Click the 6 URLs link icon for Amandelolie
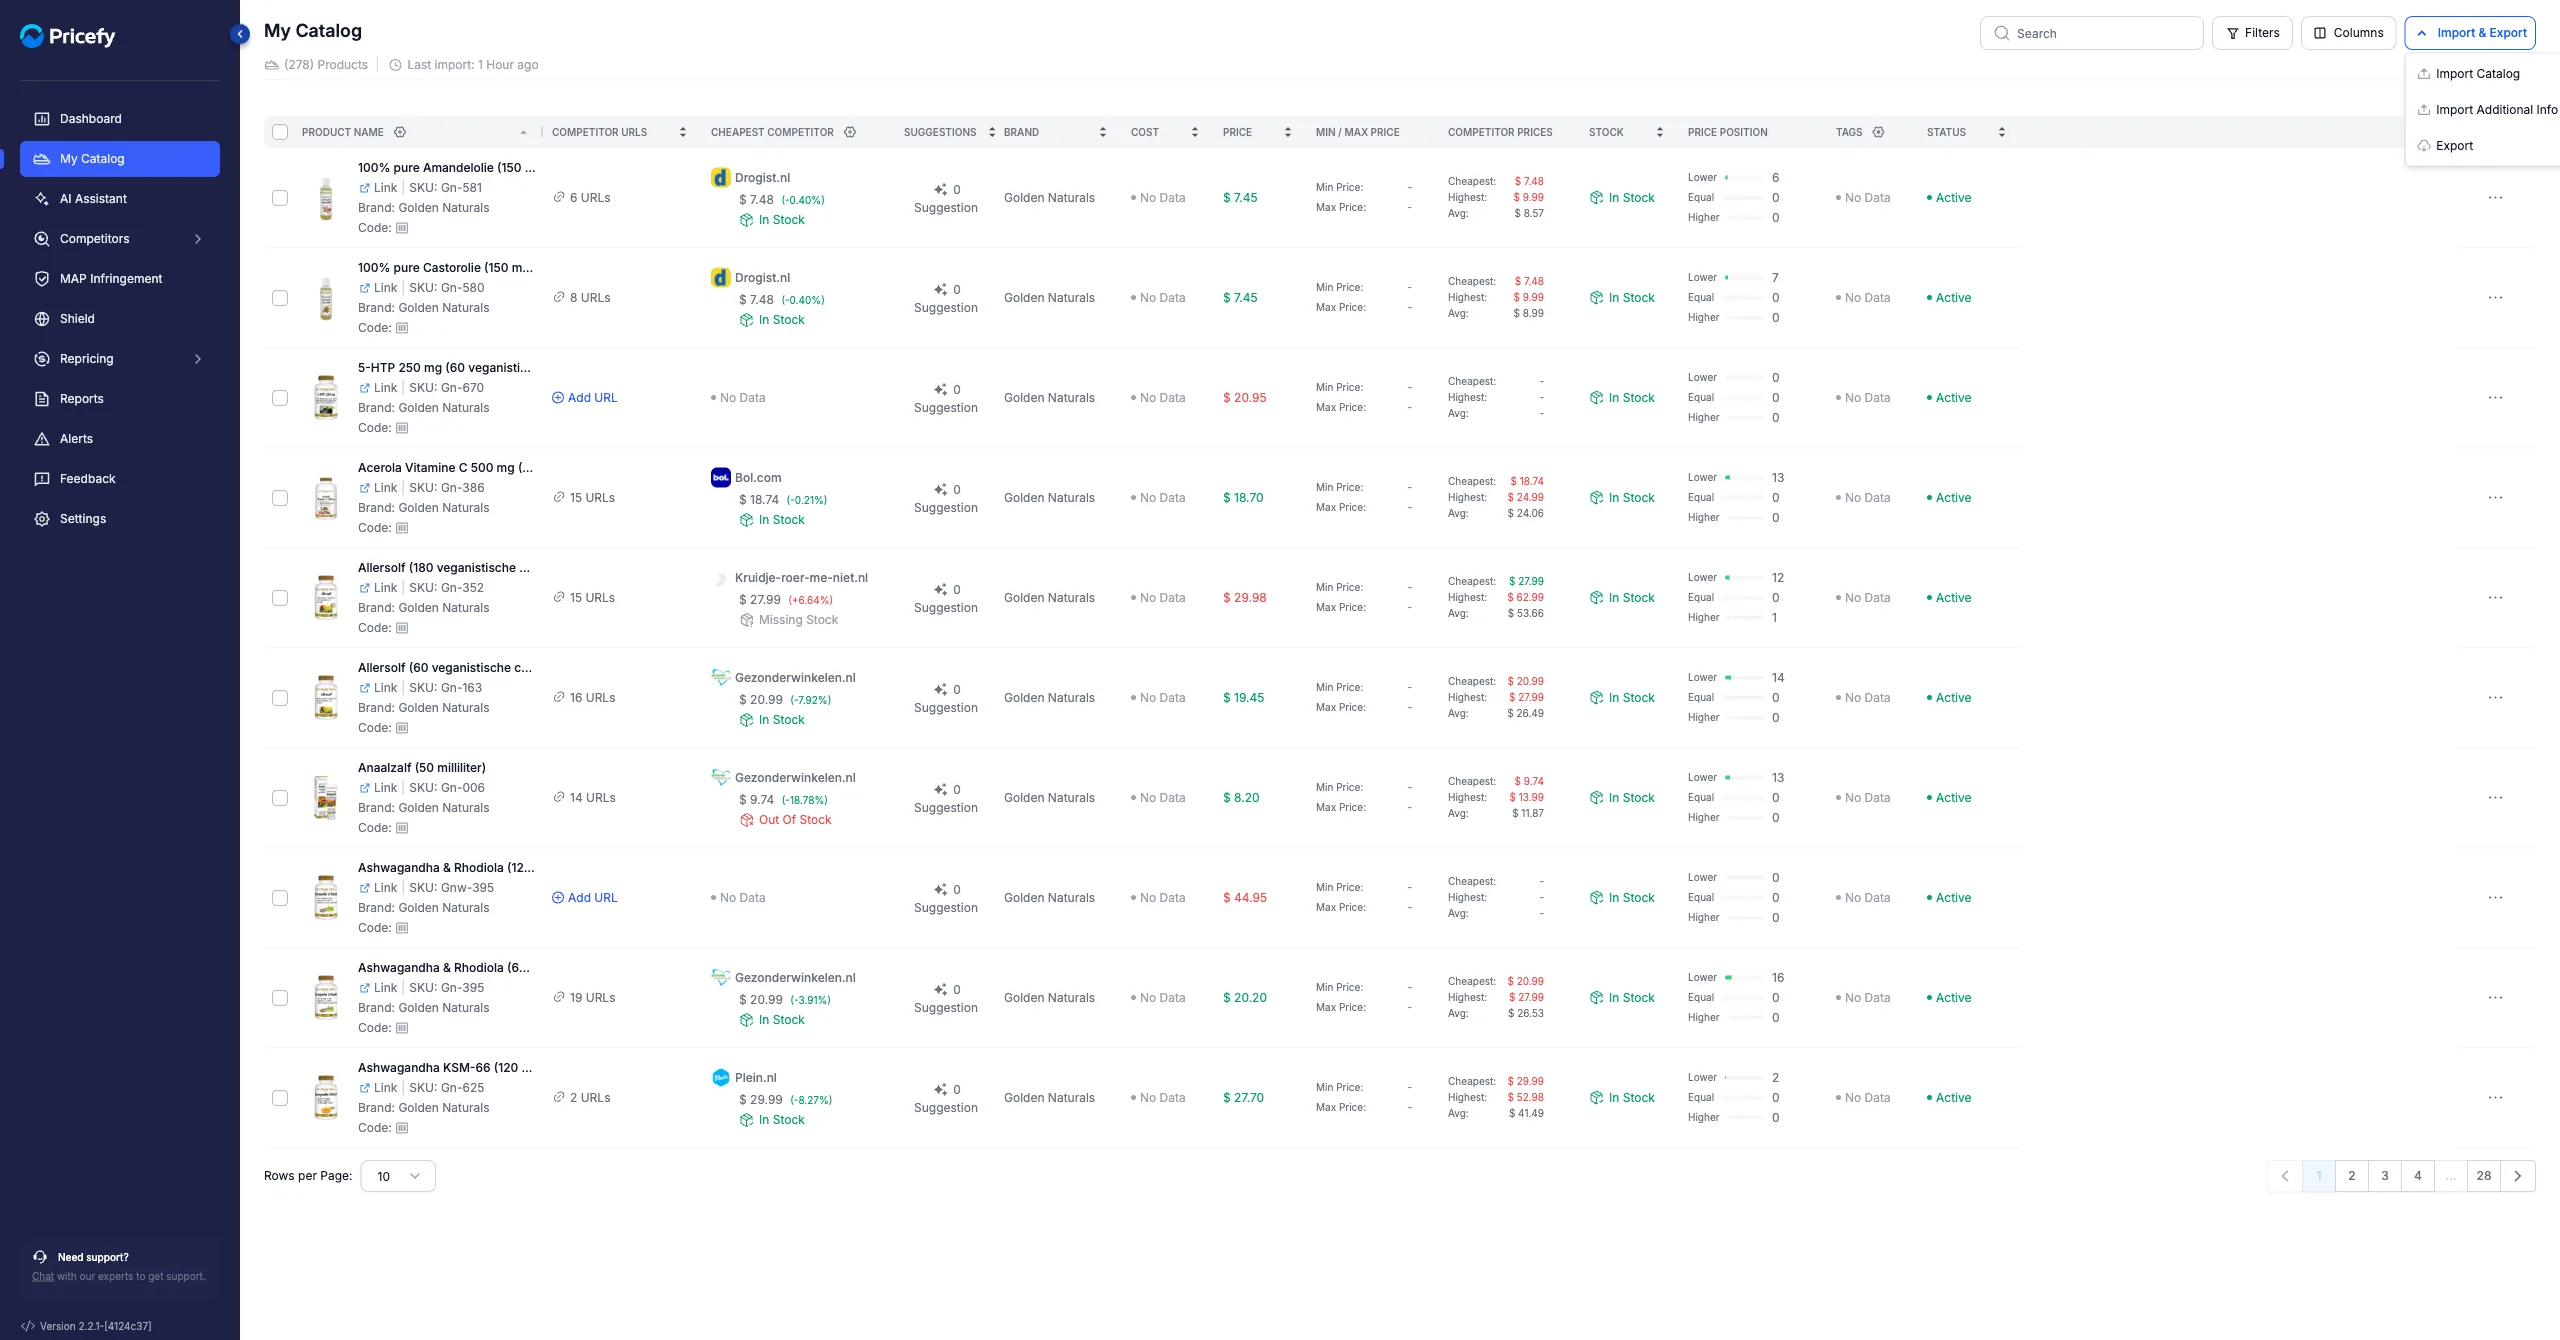 click(559, 198)
